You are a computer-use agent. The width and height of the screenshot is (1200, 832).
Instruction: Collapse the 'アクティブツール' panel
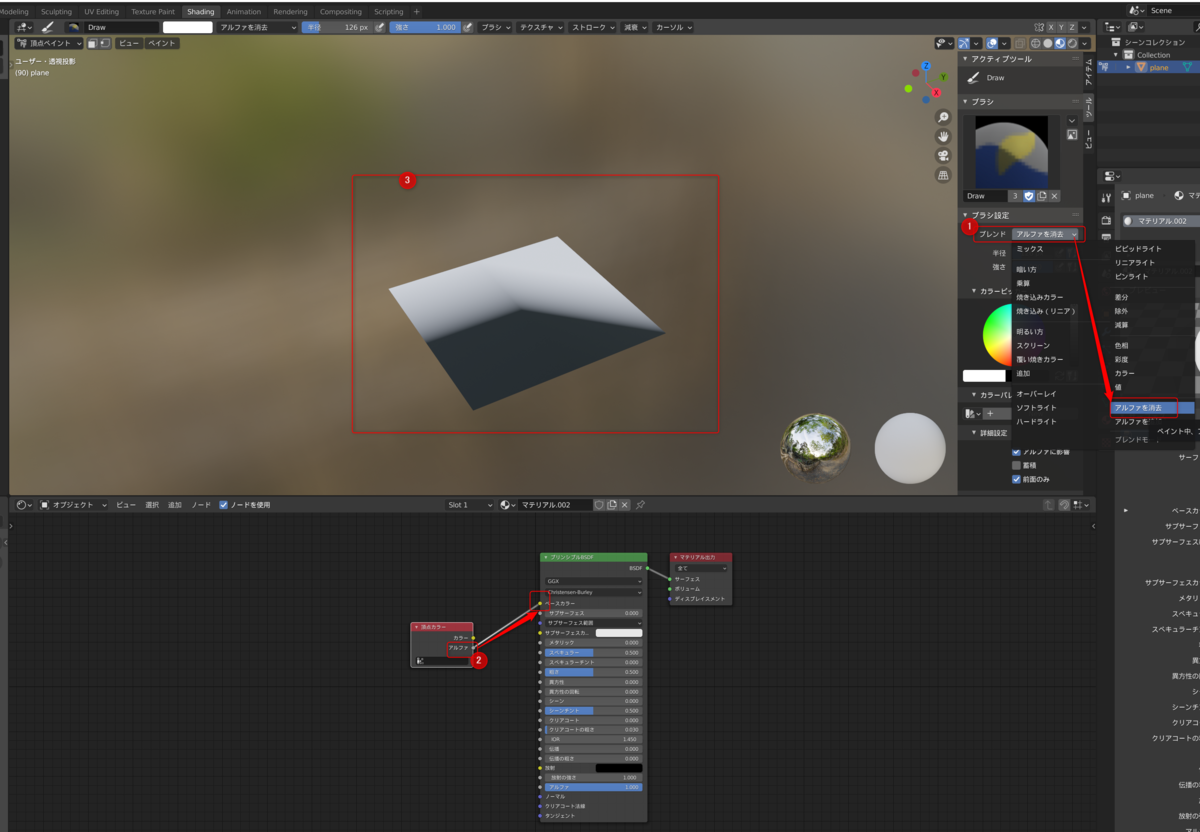click(967, 59)
